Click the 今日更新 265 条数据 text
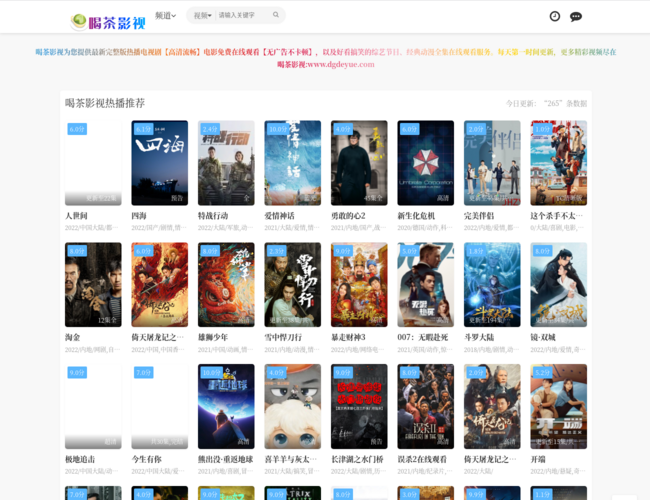The height and width of the screenshot is (500, 650). 546,103
